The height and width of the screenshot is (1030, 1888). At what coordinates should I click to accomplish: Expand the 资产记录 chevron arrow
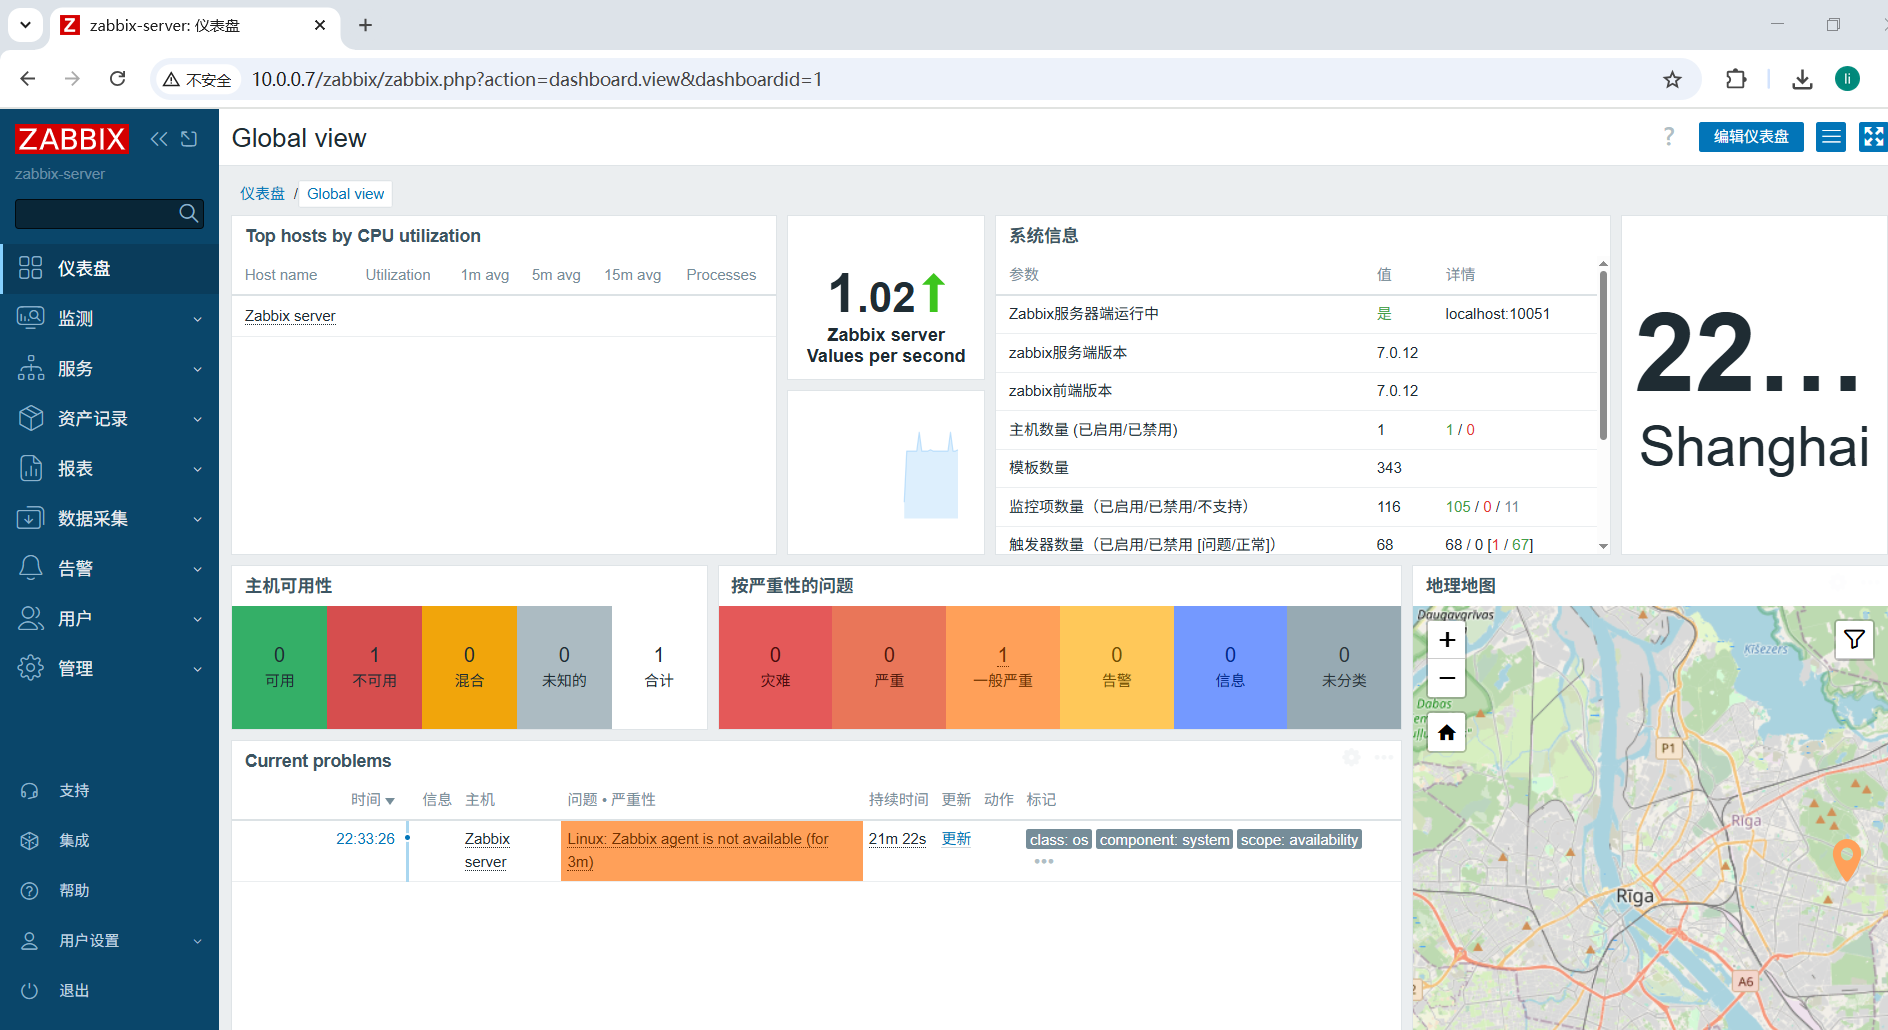click(197, 419)
